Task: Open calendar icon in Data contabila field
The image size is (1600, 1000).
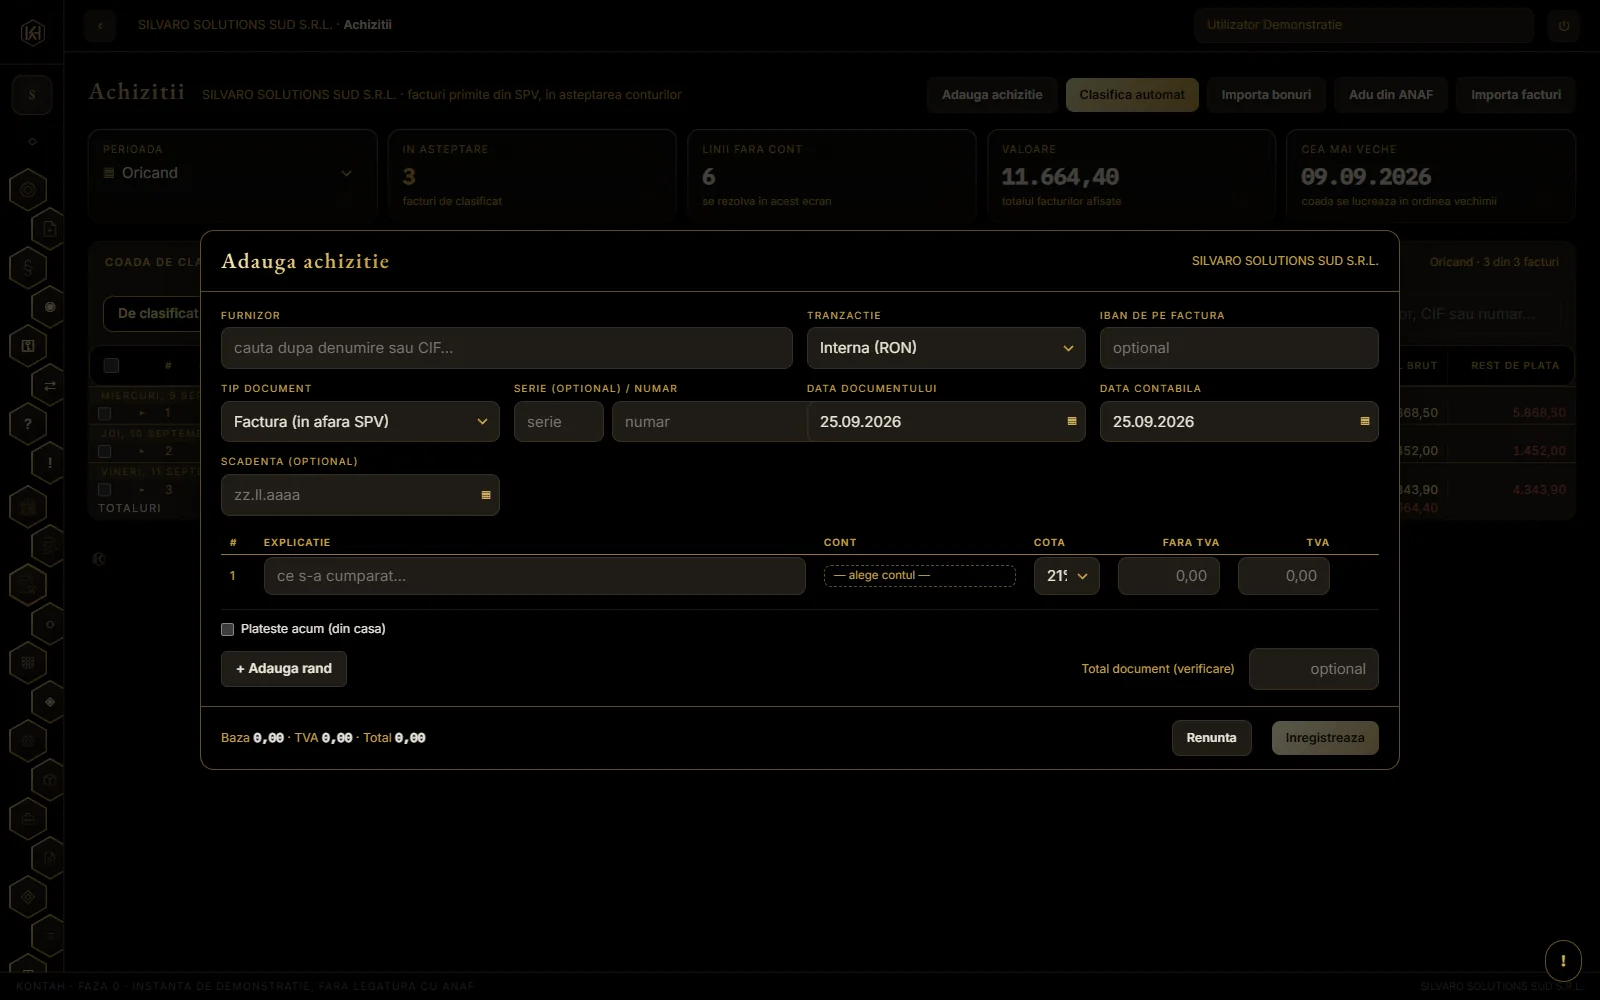Action: 1365,422
